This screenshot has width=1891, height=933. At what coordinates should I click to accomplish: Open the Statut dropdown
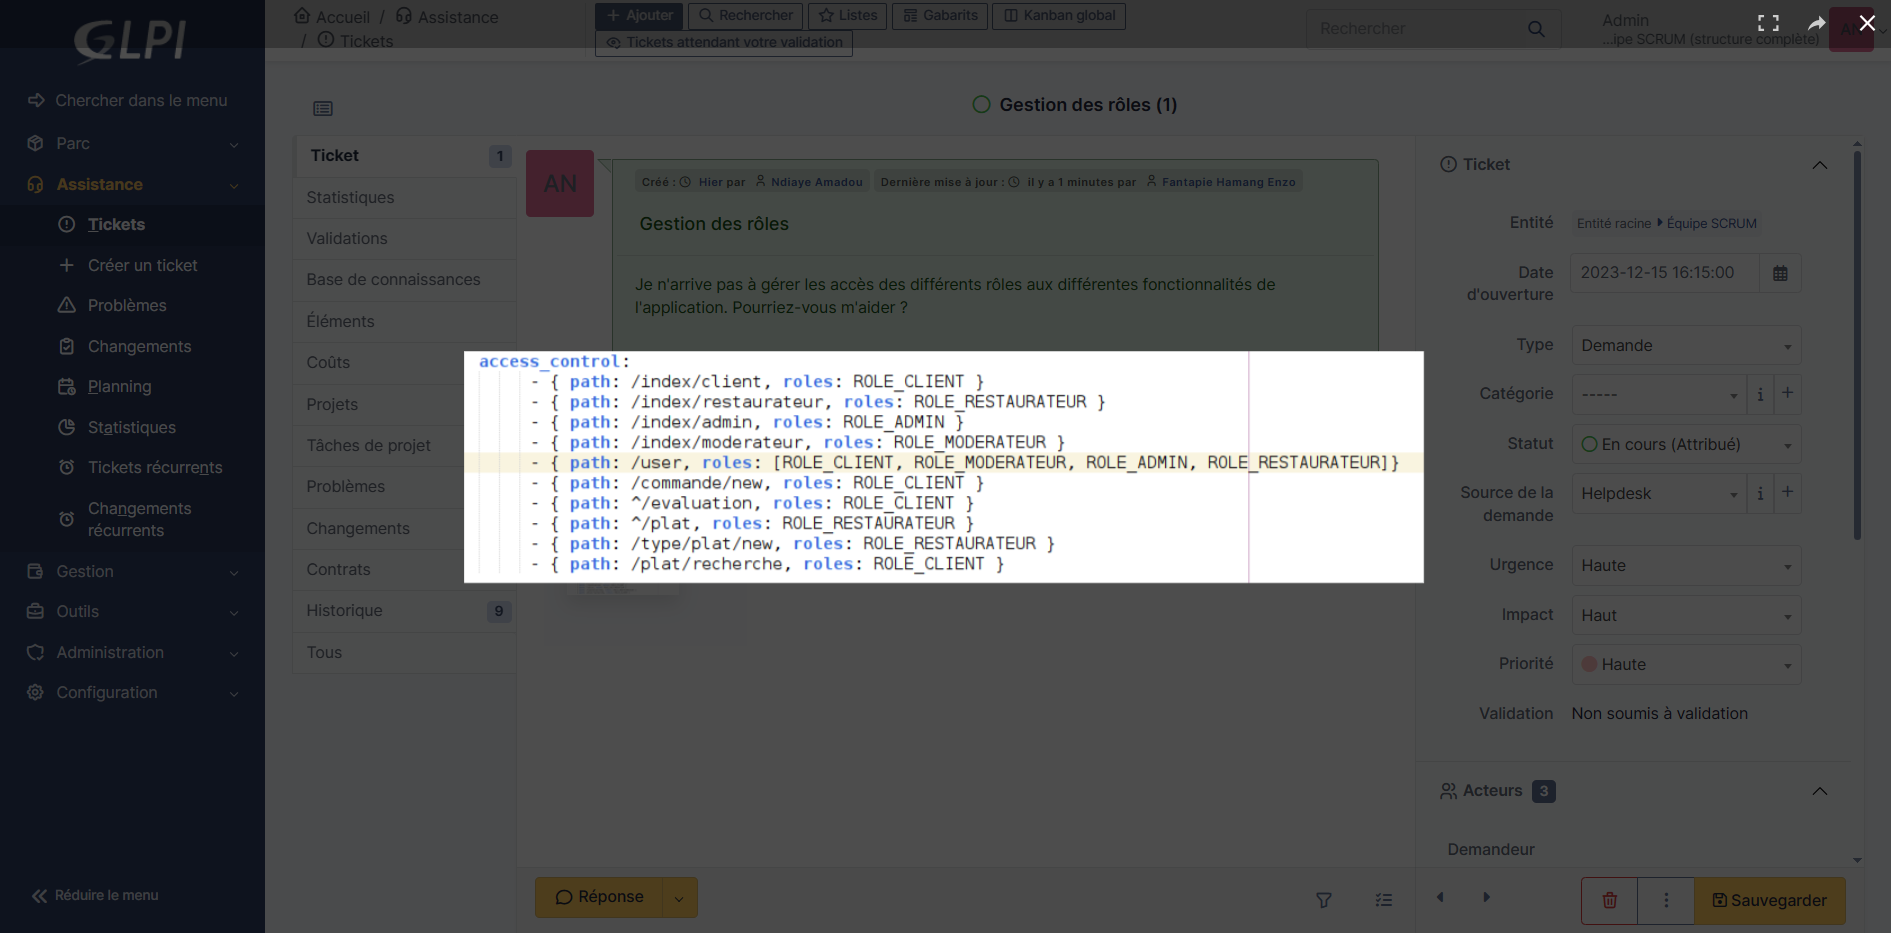click(1686, 445)
